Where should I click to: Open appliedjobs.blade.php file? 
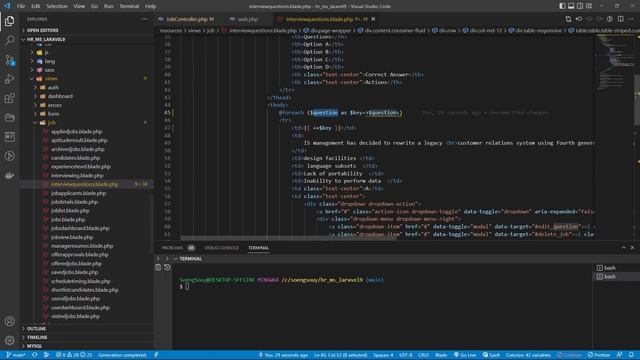tap(76, 132)
